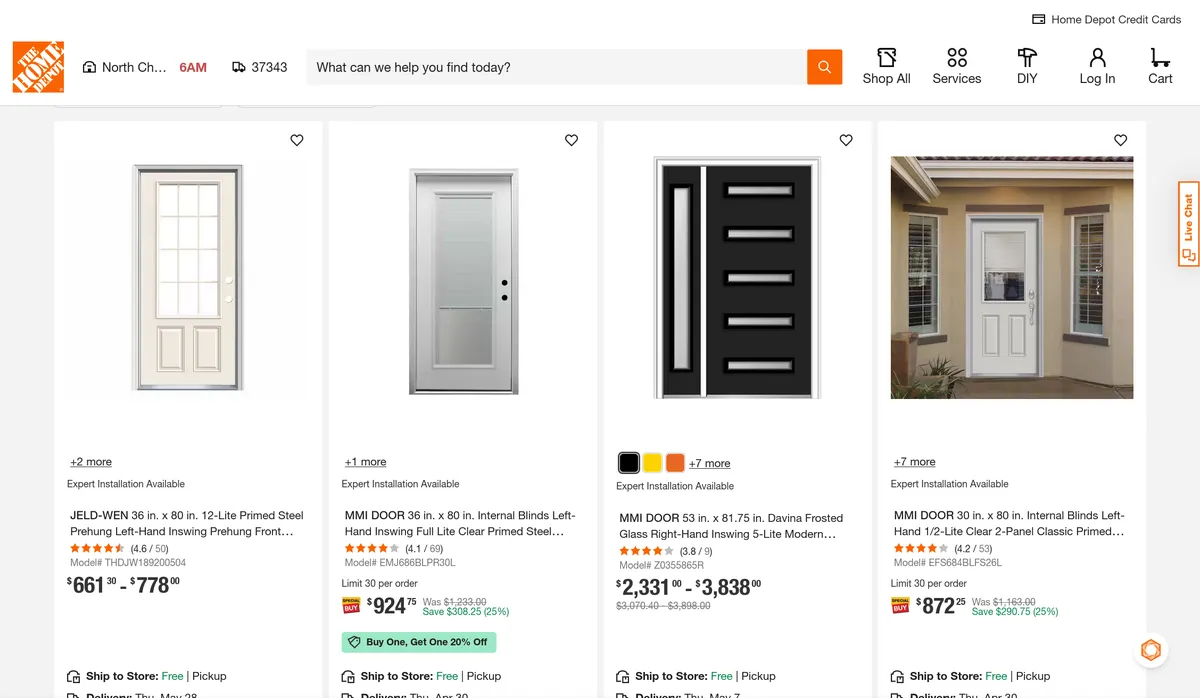Open Live Chat side tab
This screenshot has width=1200, height=698.
1188,223
